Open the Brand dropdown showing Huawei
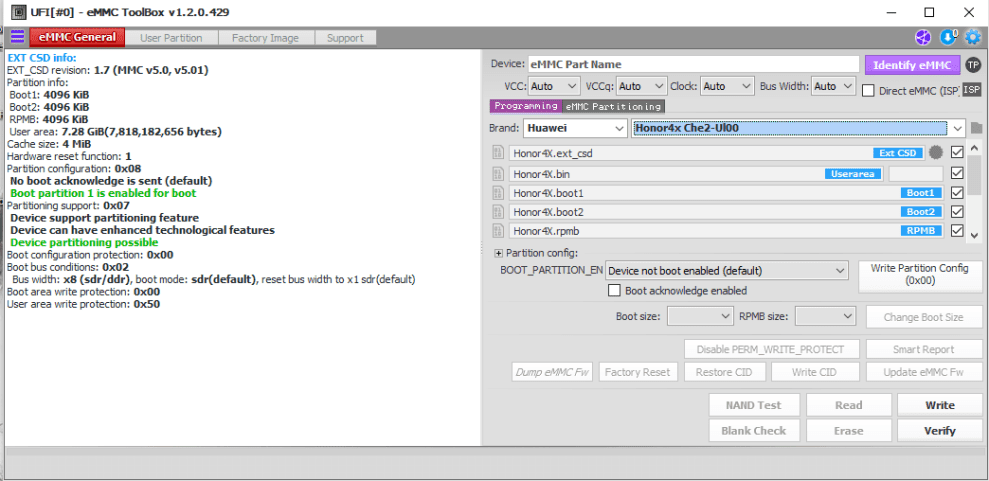Viewport: 989px width, 481px height. [x=575, y=128]
